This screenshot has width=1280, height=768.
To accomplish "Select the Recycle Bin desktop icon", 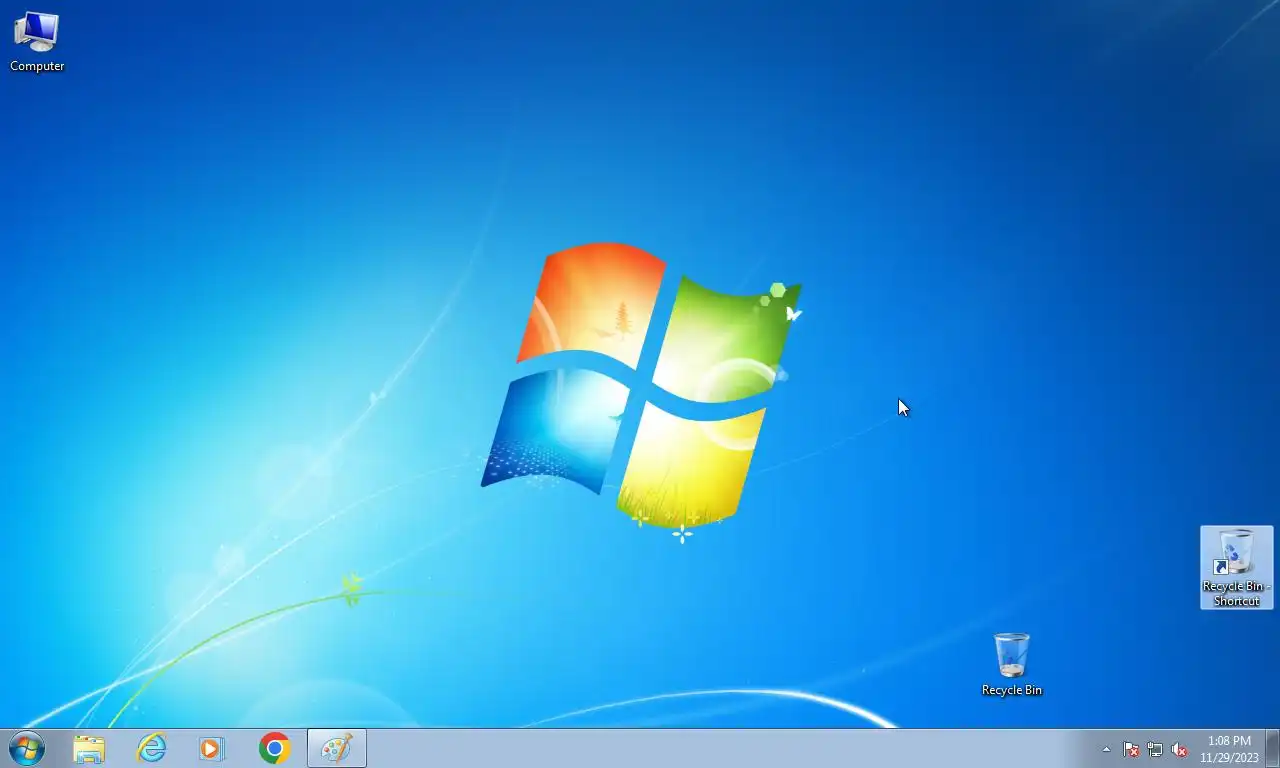I will (x=1011, y=664).
